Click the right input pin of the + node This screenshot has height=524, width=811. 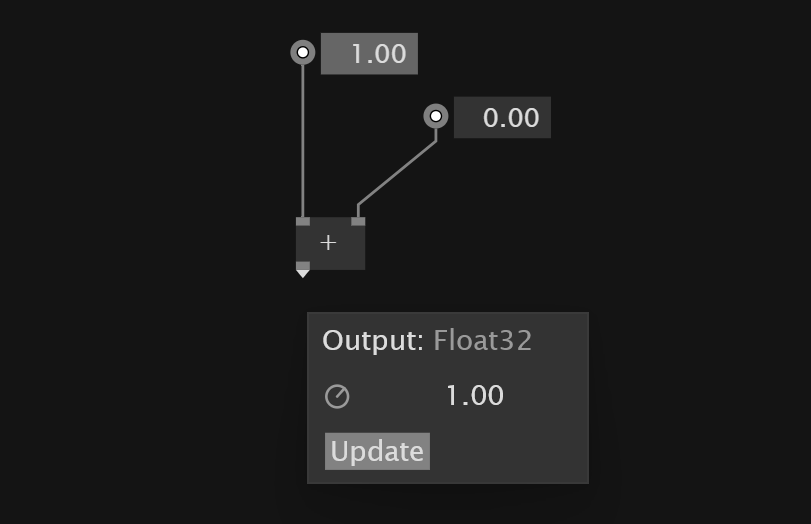click(358, 221)
